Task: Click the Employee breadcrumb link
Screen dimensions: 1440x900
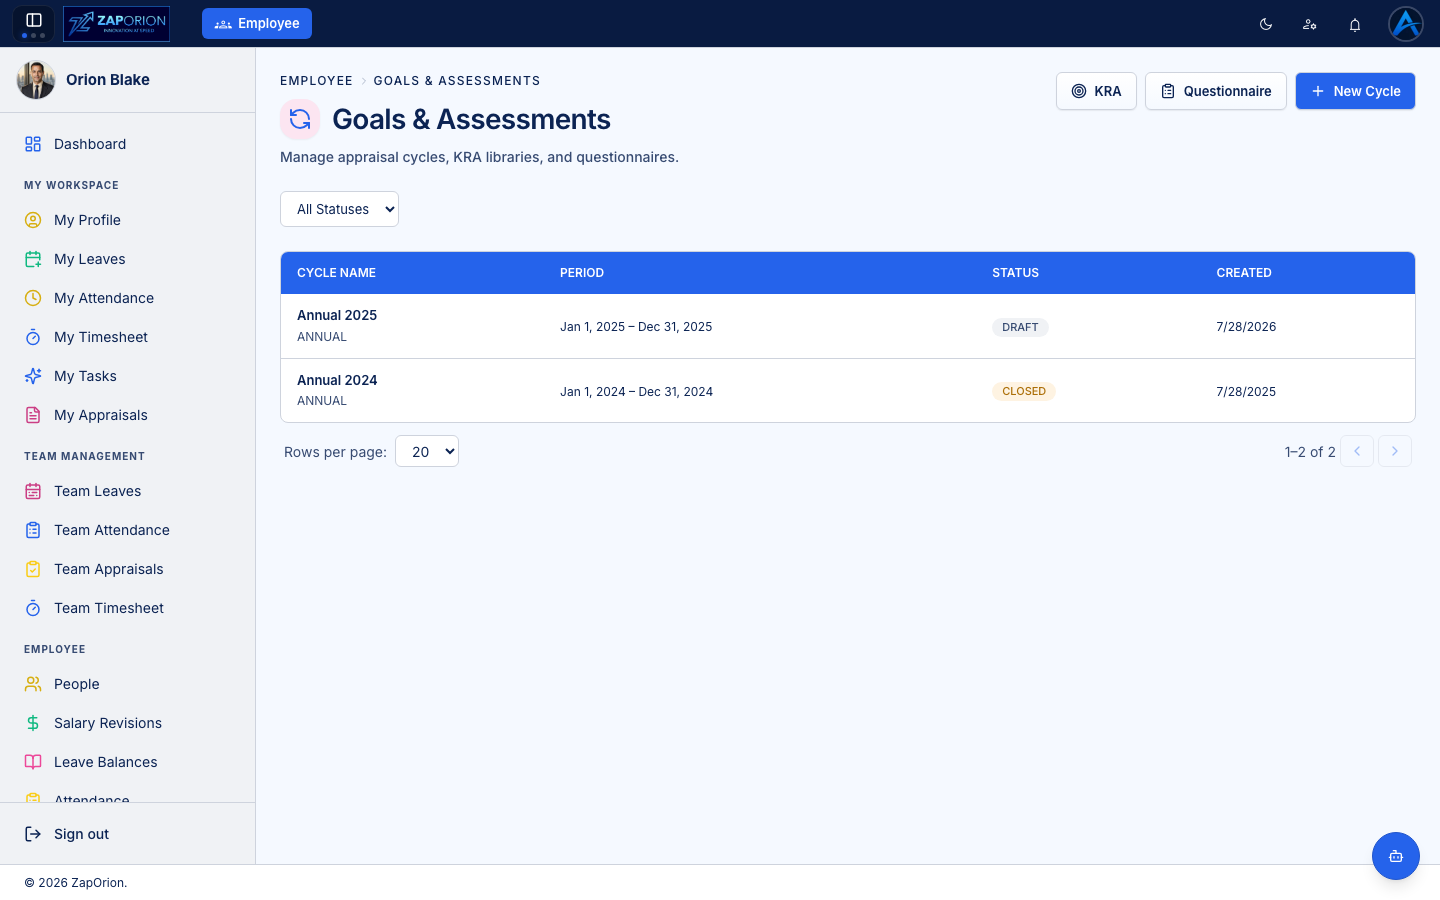Action: 316,81
